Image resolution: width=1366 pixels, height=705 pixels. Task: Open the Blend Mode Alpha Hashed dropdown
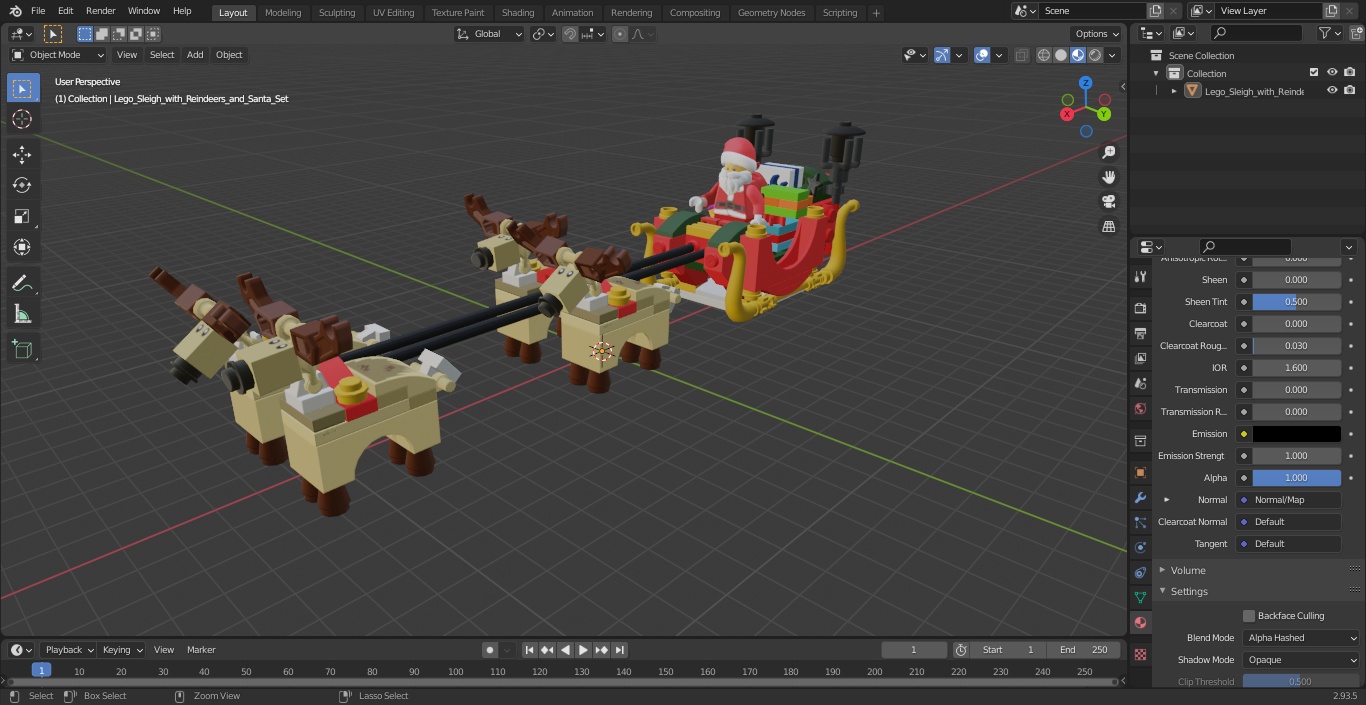click(1302, 638)
